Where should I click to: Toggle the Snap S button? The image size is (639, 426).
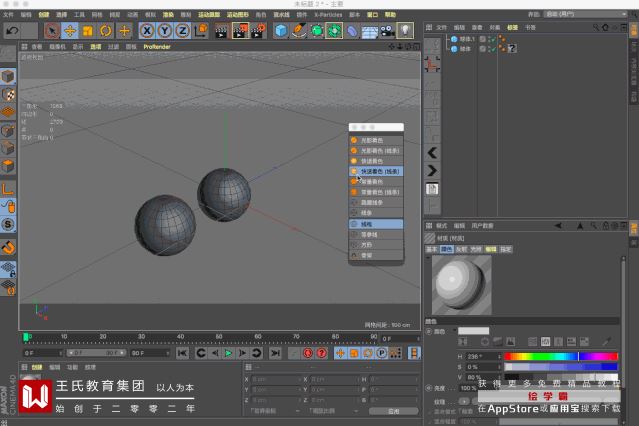click(x=8, y=224)
